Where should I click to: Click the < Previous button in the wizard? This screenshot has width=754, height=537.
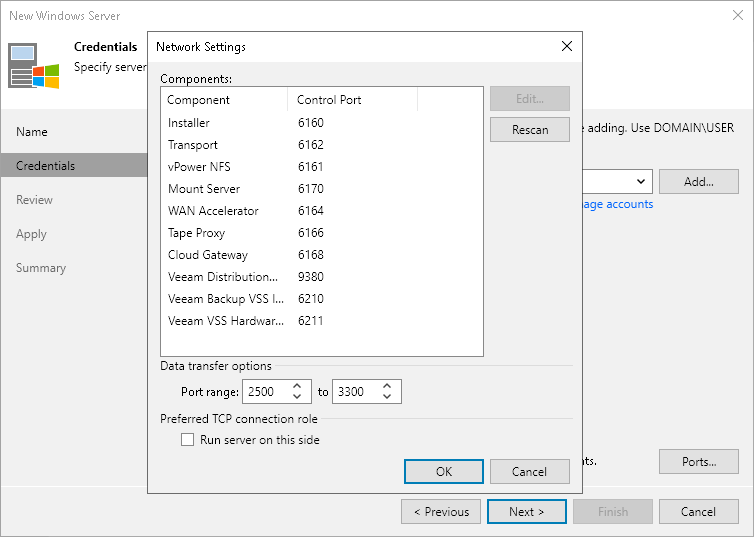(441, 512)
